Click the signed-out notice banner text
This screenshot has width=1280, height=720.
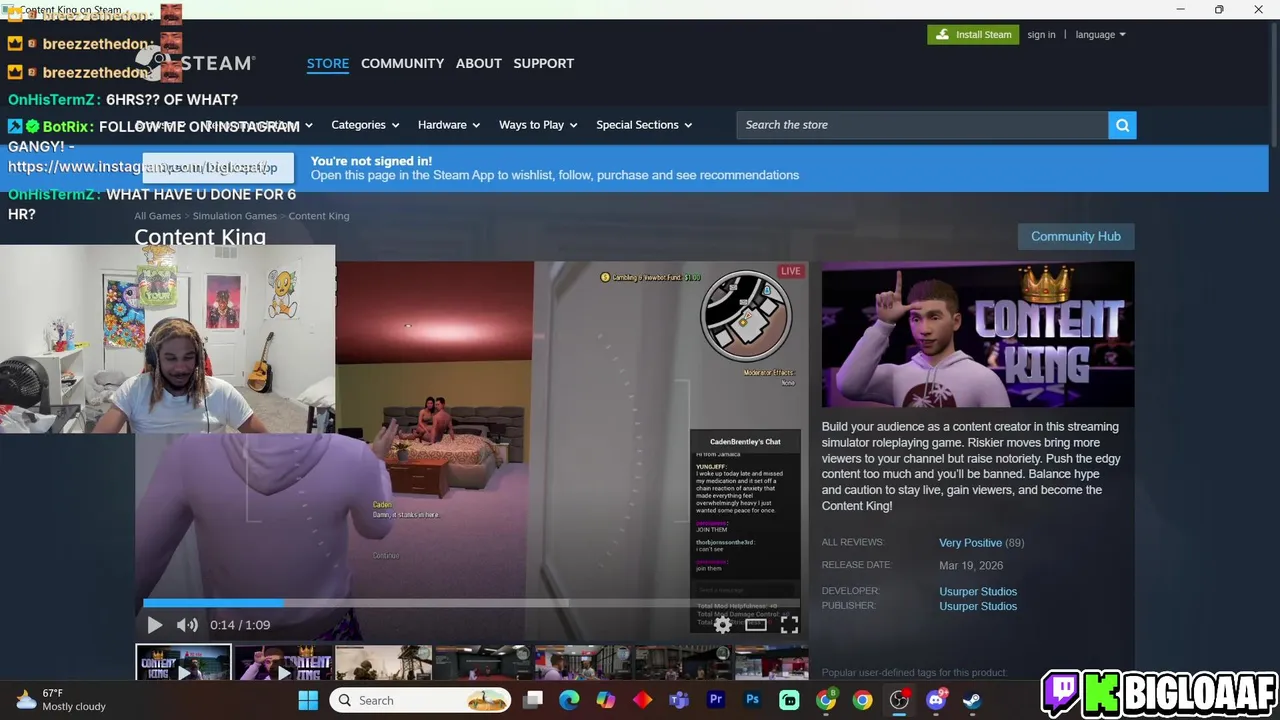[555, 168]
